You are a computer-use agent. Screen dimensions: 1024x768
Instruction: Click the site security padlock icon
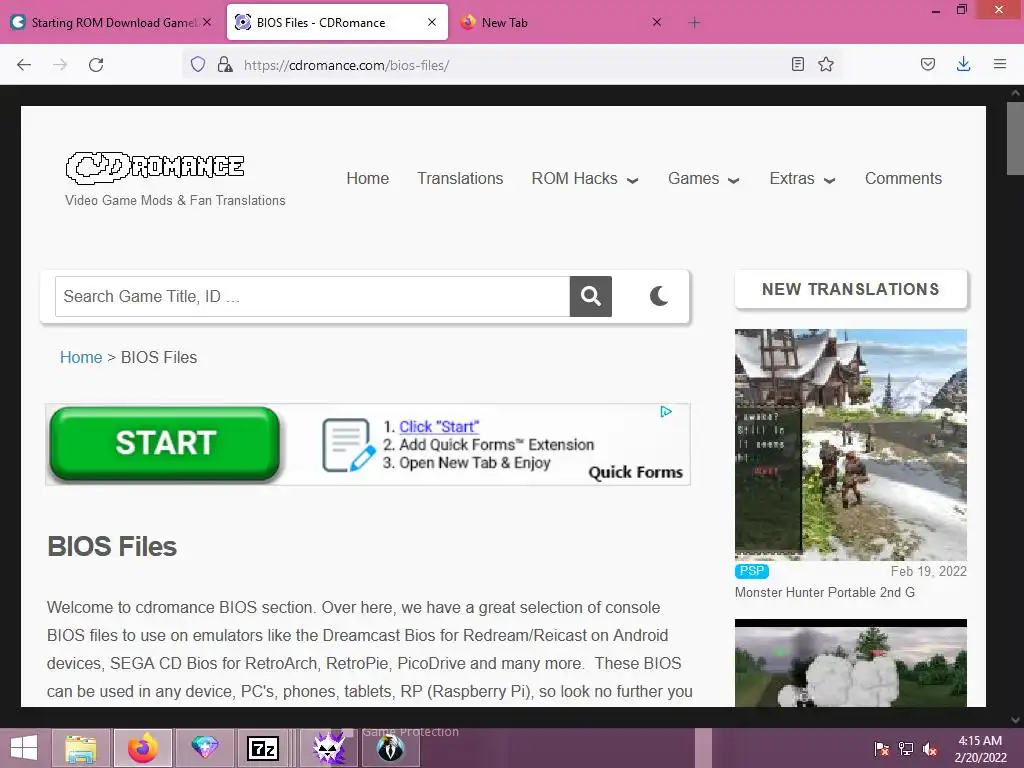pyautogui.click(x=225, y=64)
